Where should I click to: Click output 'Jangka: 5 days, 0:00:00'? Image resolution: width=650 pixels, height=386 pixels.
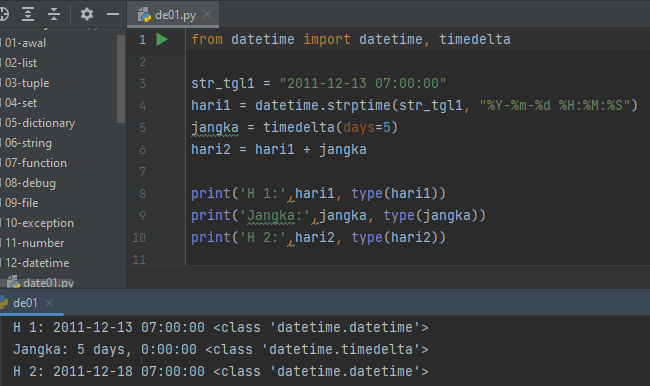point(105,350)
